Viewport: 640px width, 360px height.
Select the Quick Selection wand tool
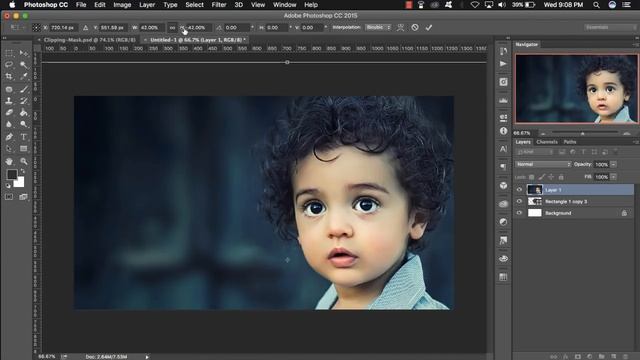[x=24, y=64]
